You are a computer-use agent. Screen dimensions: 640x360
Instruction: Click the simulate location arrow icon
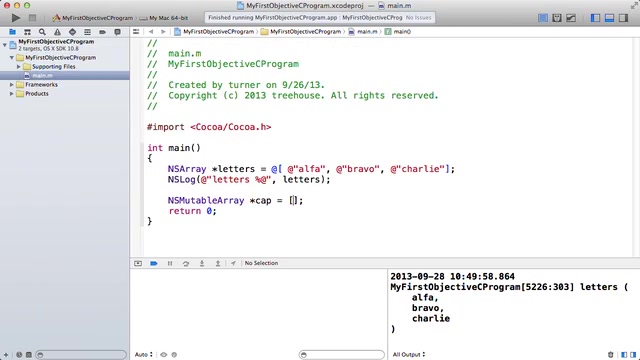point(233,263)
